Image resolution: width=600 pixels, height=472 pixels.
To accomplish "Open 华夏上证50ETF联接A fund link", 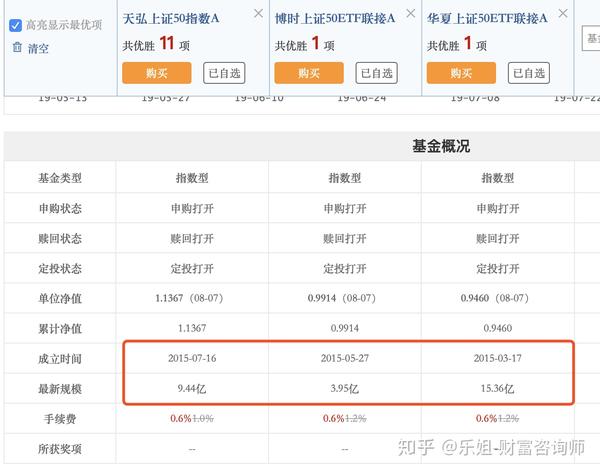I will pos(487,18).
